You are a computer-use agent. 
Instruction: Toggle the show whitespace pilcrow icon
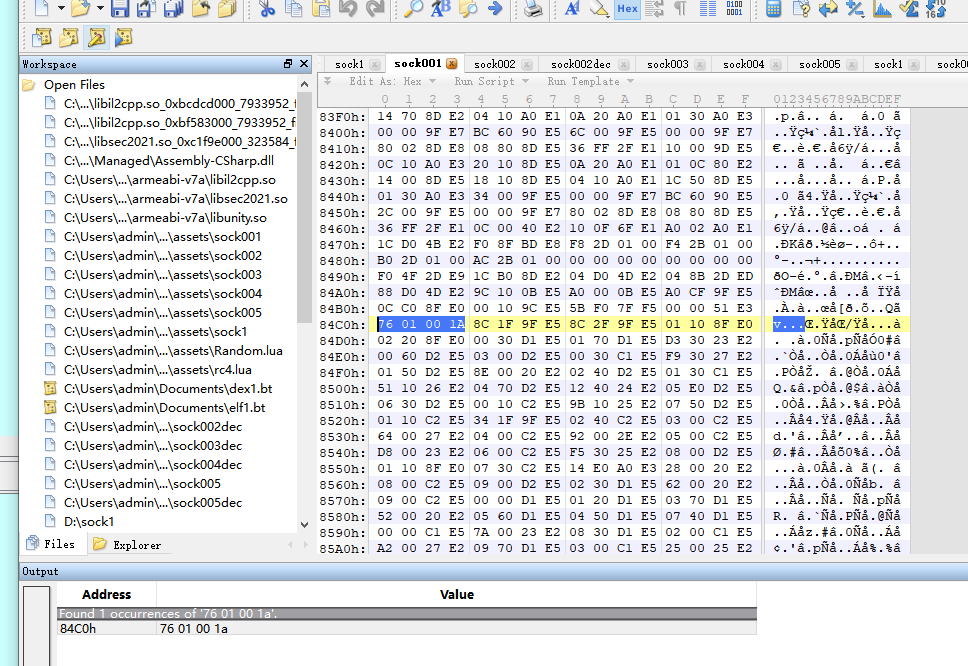[x=680, y=8]
